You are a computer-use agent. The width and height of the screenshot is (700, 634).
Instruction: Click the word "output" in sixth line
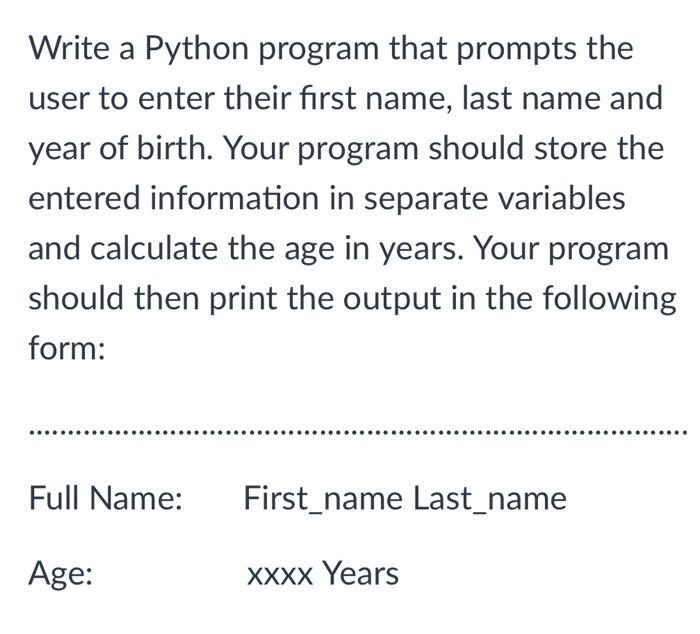[x=392, y=299]
